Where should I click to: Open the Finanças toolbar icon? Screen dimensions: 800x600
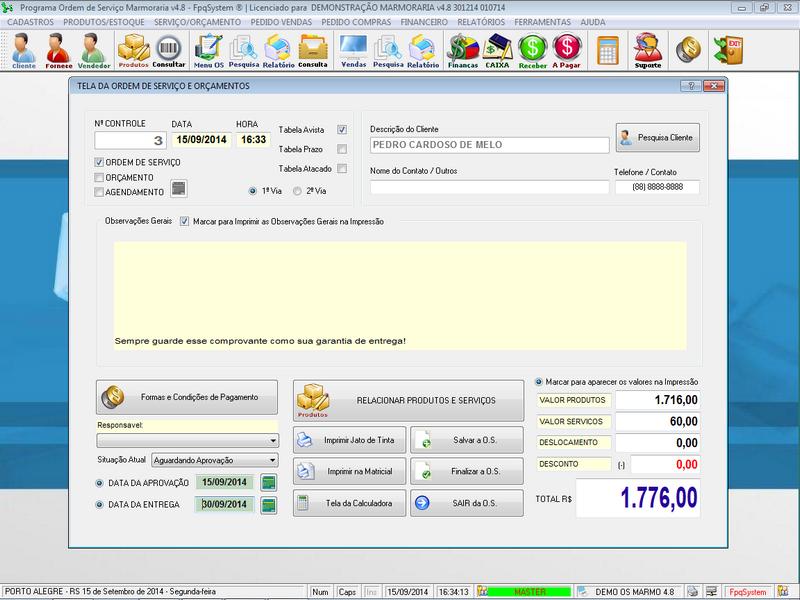(462, 50)
